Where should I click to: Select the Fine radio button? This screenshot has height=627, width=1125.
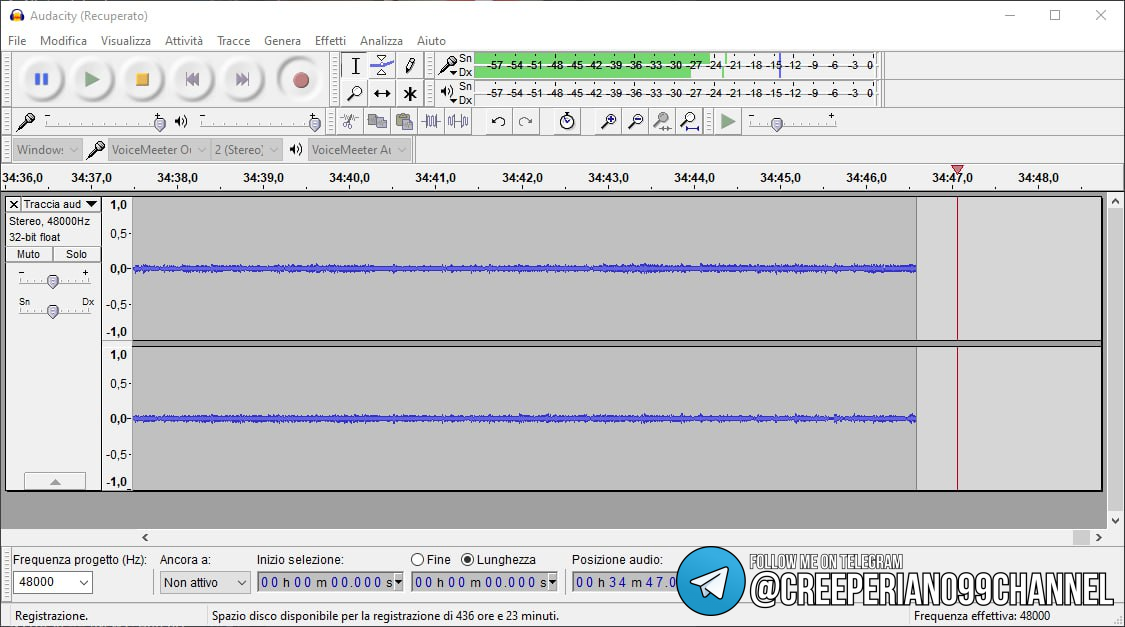pos(418,560)
